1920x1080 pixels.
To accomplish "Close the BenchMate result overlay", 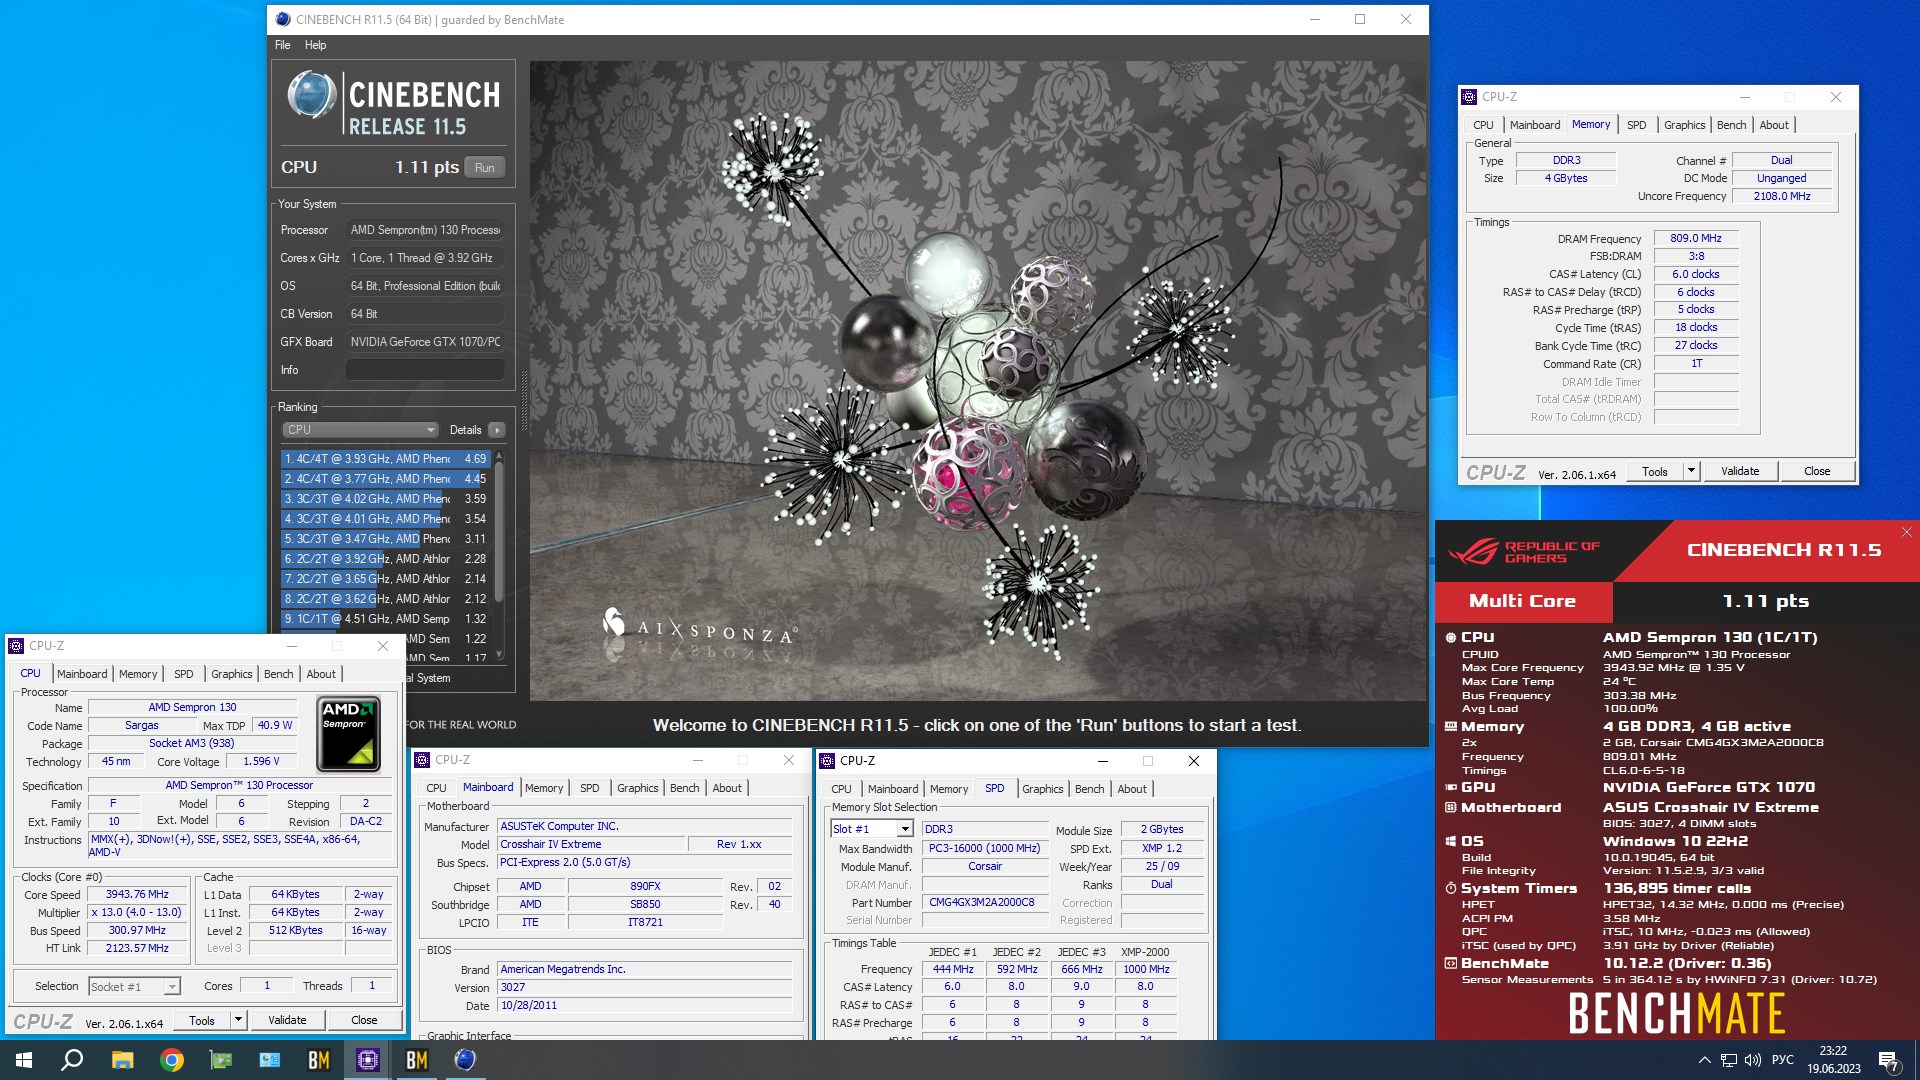I will click(1907, 532).
